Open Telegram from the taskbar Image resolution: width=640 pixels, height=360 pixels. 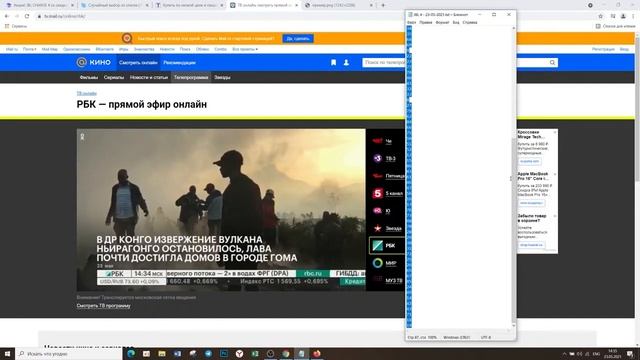[x=208, y=353]
